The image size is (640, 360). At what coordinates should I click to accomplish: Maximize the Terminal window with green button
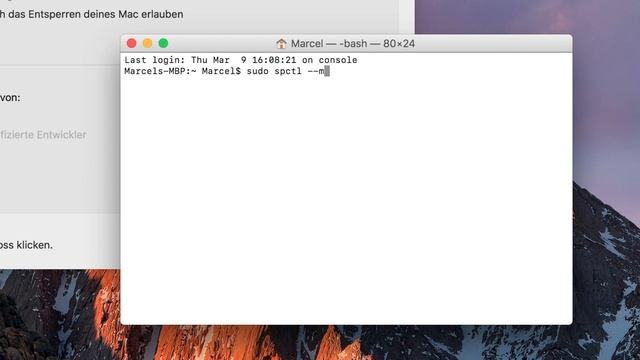coord(163,43)
